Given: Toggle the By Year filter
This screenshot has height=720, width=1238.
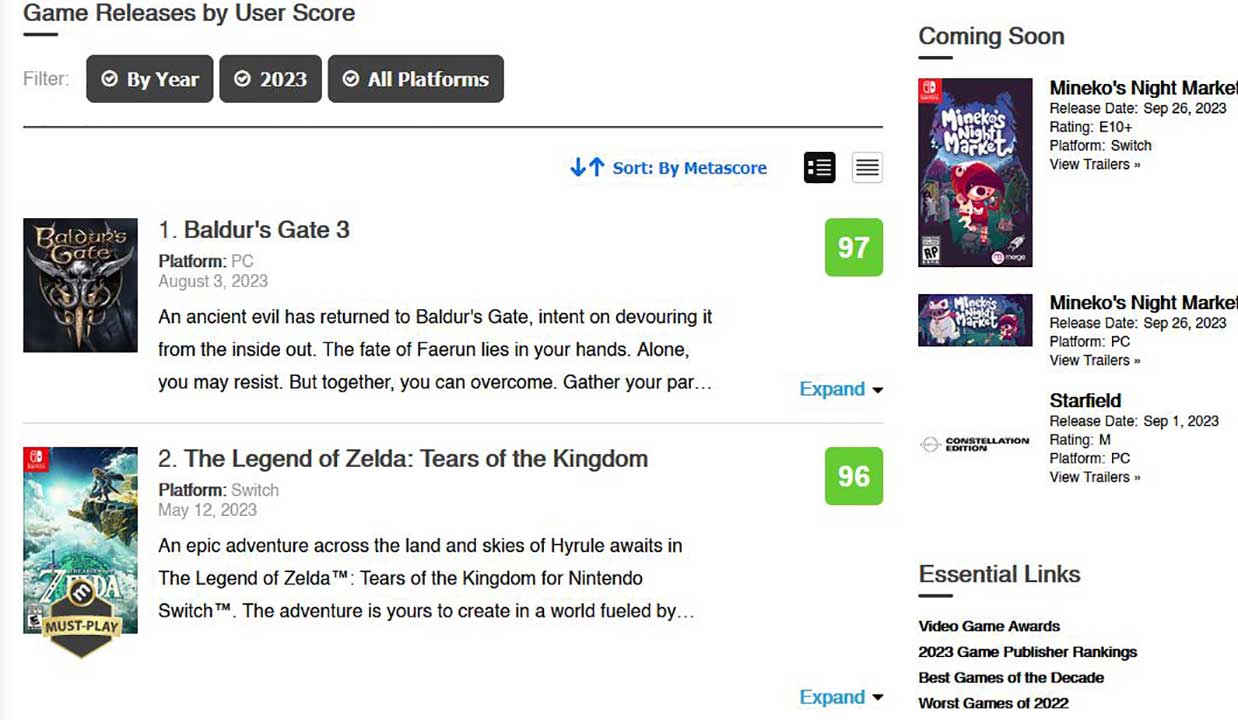Looking at the screenshot, I should 150,79.
